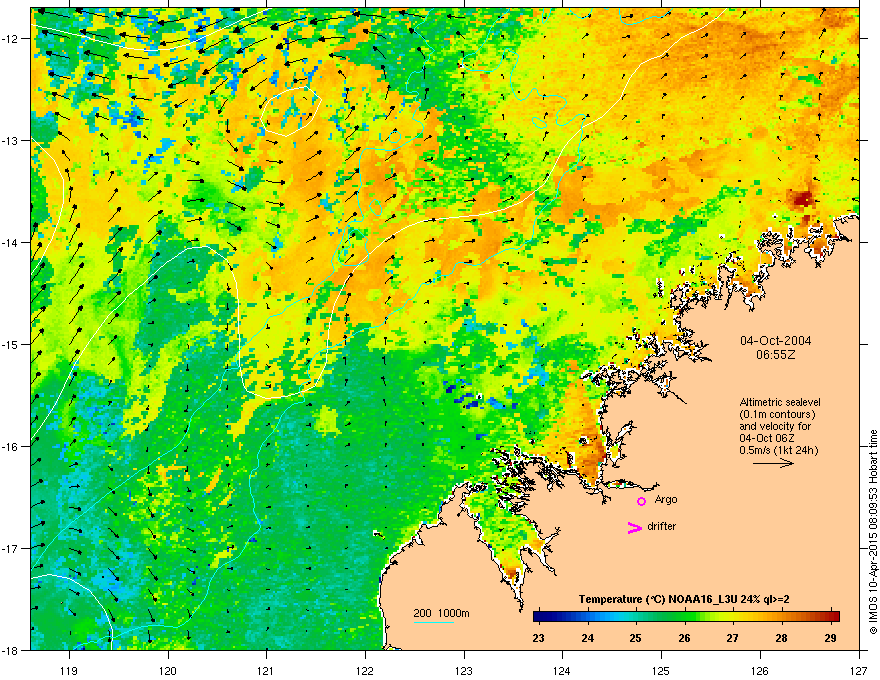This screenshot has width=880, height=680.
Task: Click the magenta drifter legend symbol
Action: coord(634,527)
